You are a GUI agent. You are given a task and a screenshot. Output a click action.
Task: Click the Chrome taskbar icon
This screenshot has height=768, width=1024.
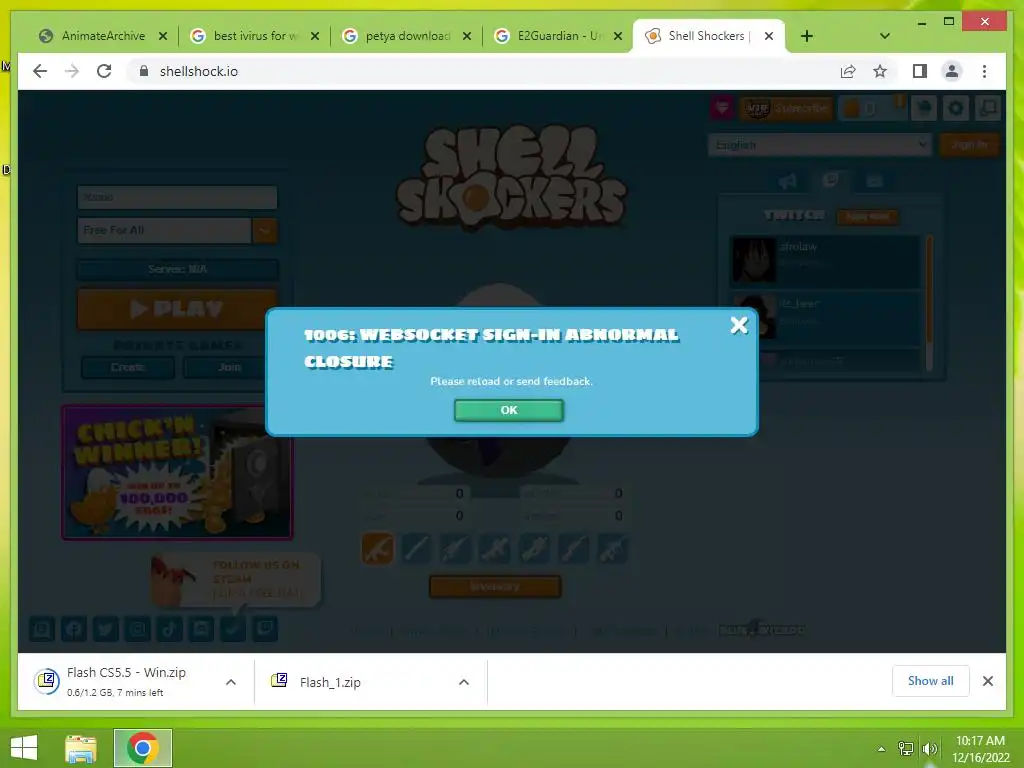[143, 748]
